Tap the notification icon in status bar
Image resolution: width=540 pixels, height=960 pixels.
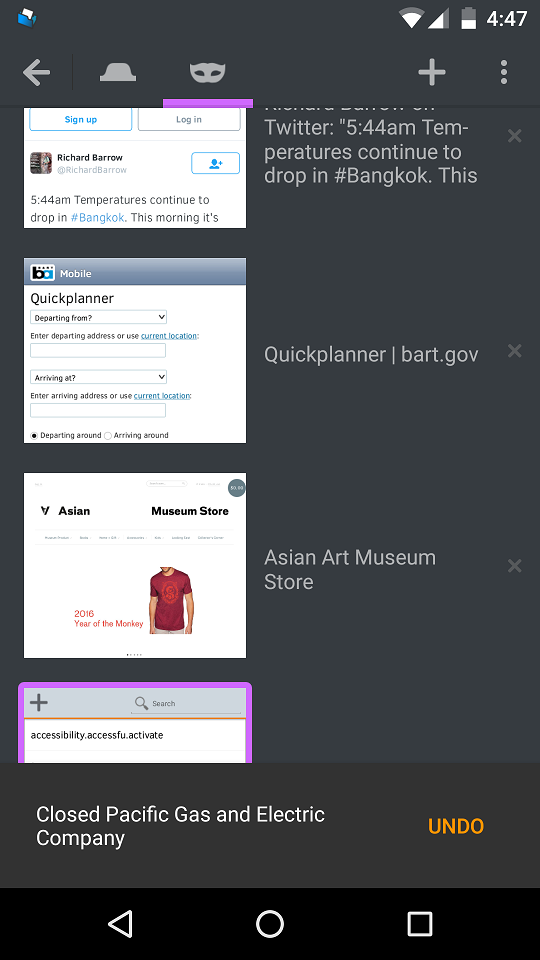(x=27, y=18)
